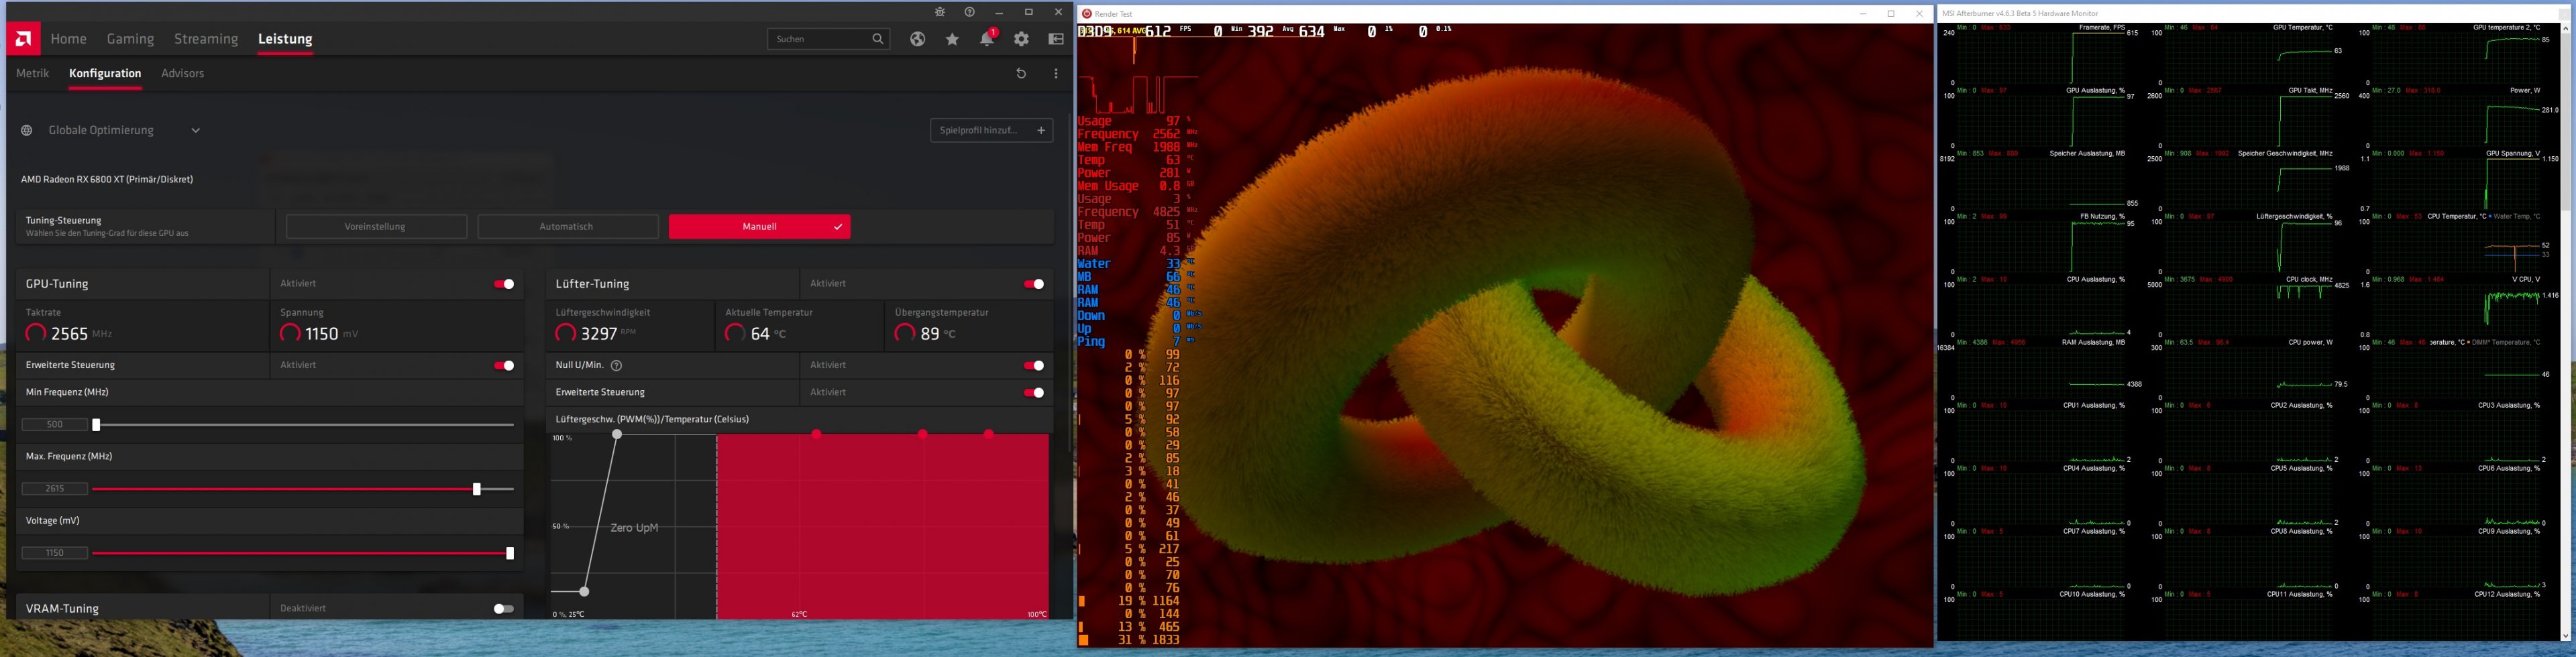Screen dimensions: 2576x657
Task: Click the CPU12 Auslastung, % graph label
Action: (x=2507, y=595)
